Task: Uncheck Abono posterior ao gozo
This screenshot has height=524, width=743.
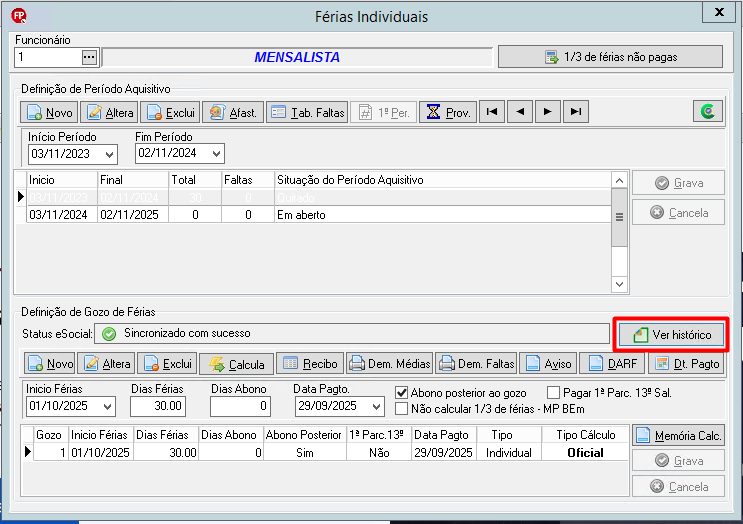Action: tap(401, 393)
